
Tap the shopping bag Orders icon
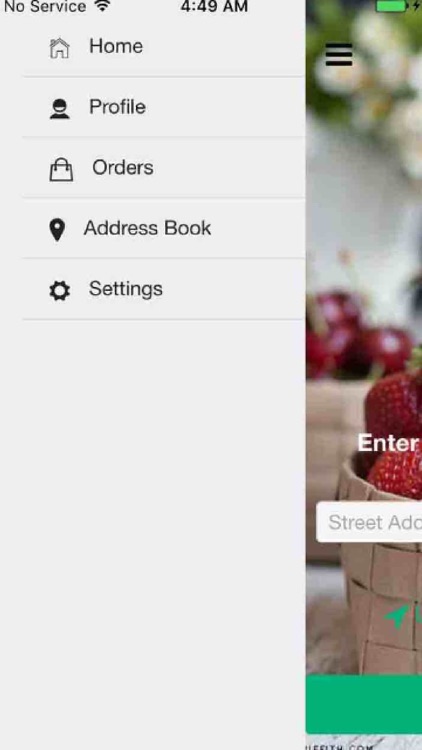[61, 170]
